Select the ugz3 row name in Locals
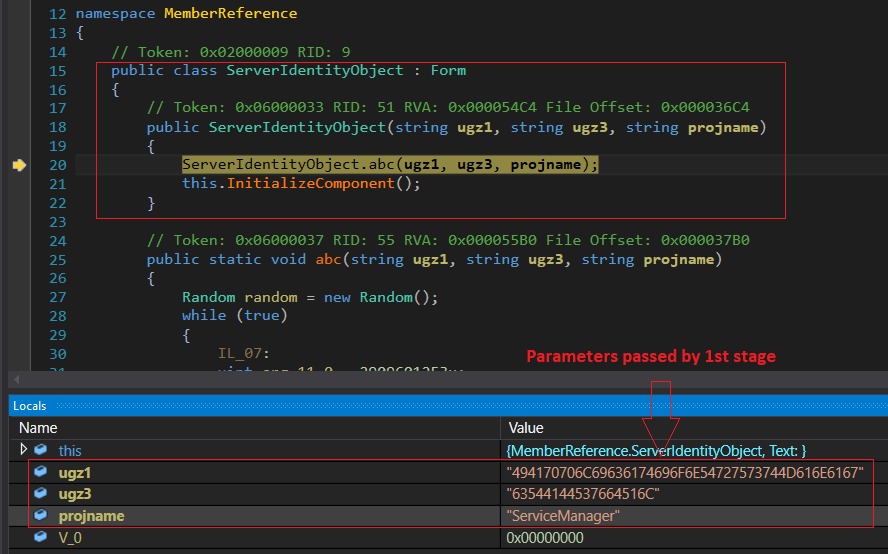 click(x=75, y=494)
